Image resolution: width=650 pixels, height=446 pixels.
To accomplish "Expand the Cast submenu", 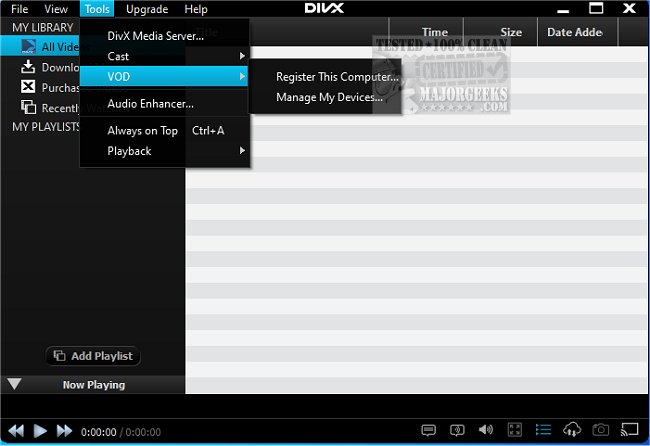I will point(165,56).
